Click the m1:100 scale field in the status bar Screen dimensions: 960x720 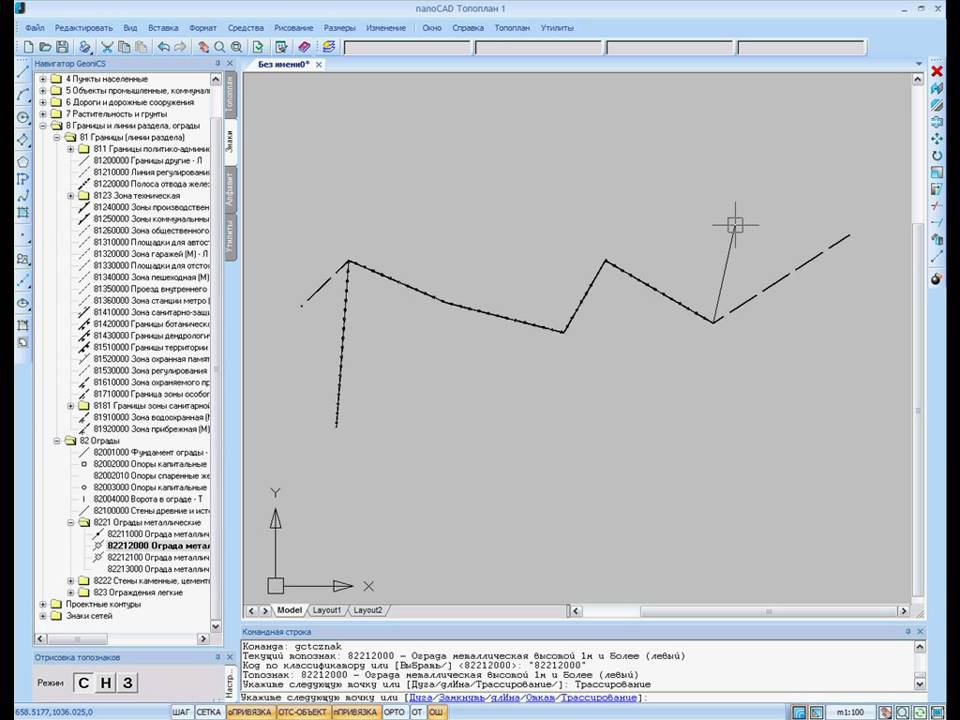[x=850, y=712]
